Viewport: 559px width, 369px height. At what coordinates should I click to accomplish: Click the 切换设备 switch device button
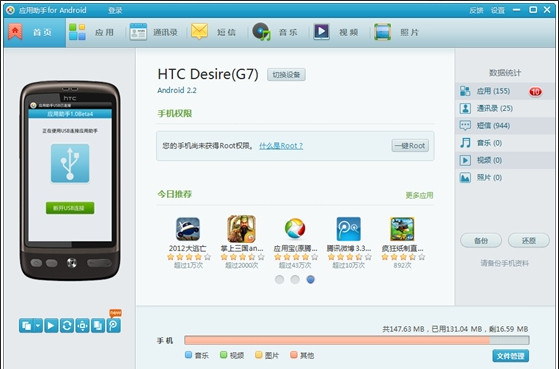[286, 75]
